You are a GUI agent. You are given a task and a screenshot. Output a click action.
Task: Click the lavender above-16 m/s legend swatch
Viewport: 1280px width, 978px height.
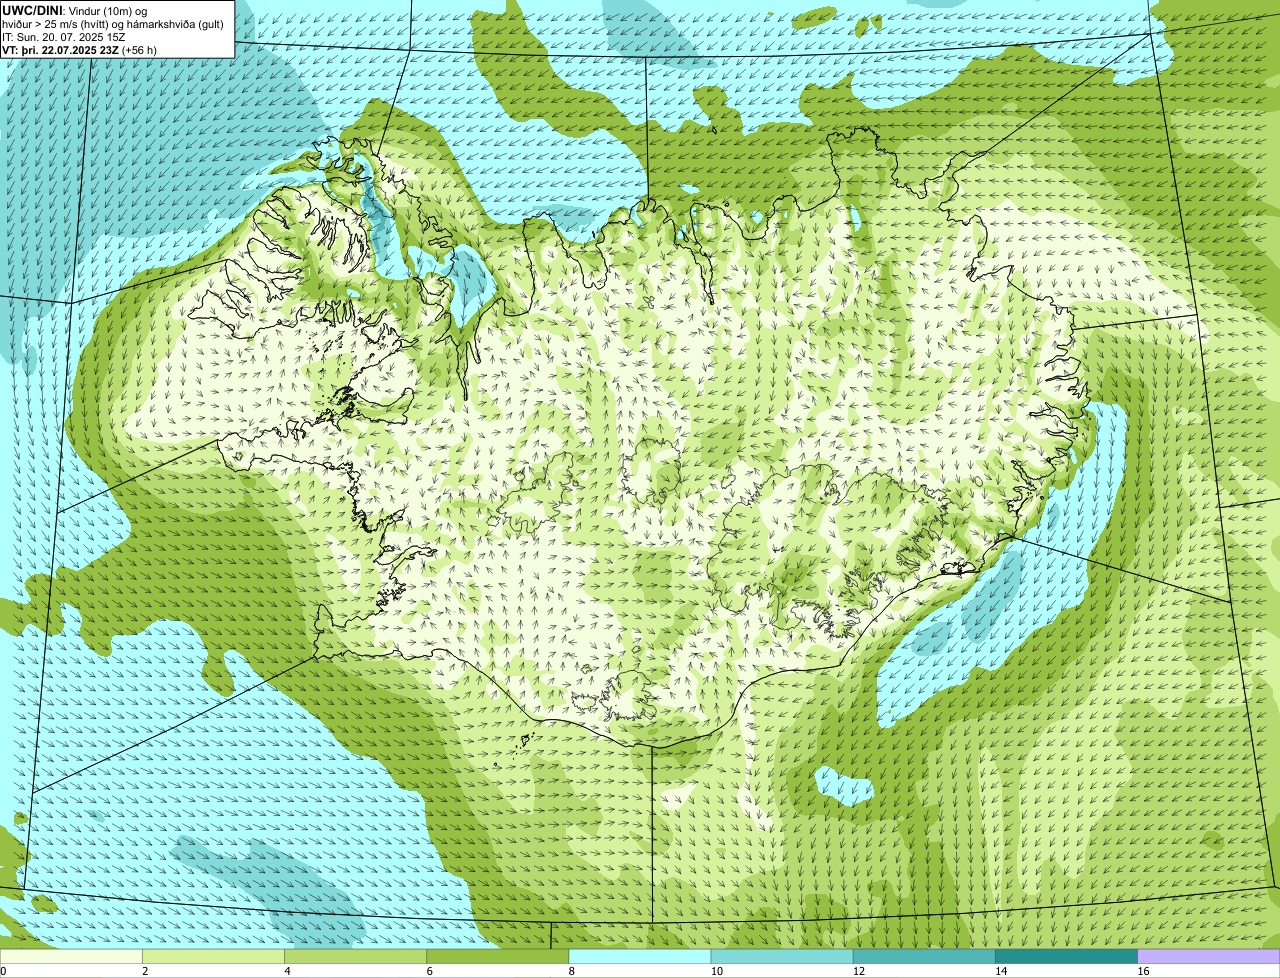(1209, 956)
